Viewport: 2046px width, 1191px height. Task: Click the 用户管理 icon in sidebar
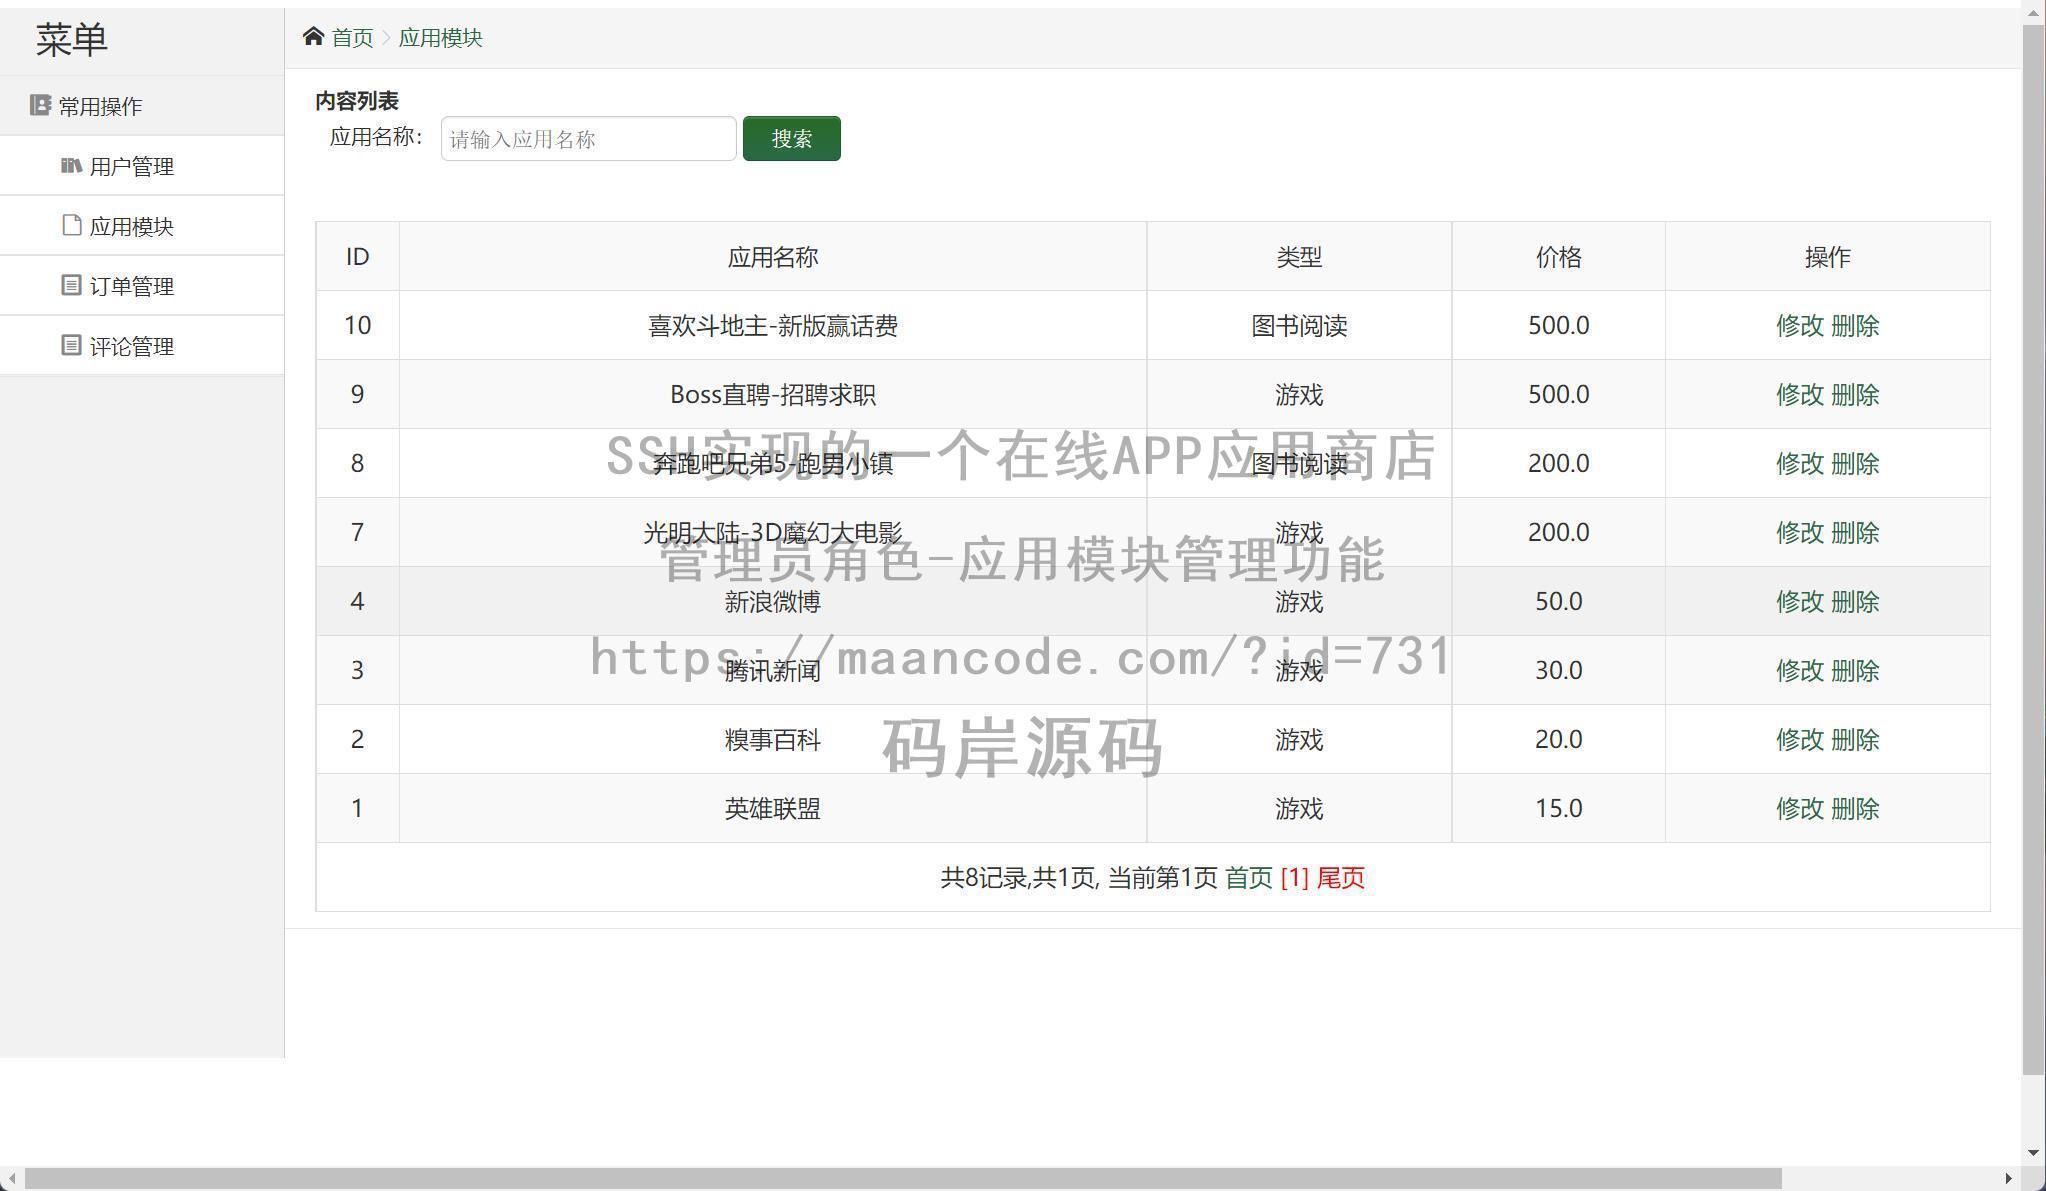pyautogui.click(x=71, y=165)
